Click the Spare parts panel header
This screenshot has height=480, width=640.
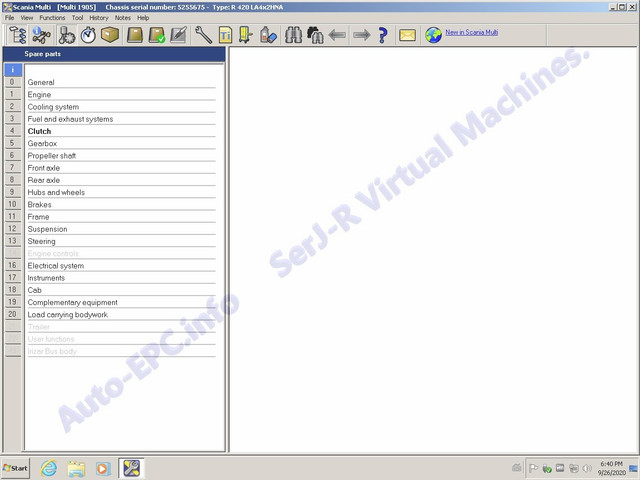114,54
